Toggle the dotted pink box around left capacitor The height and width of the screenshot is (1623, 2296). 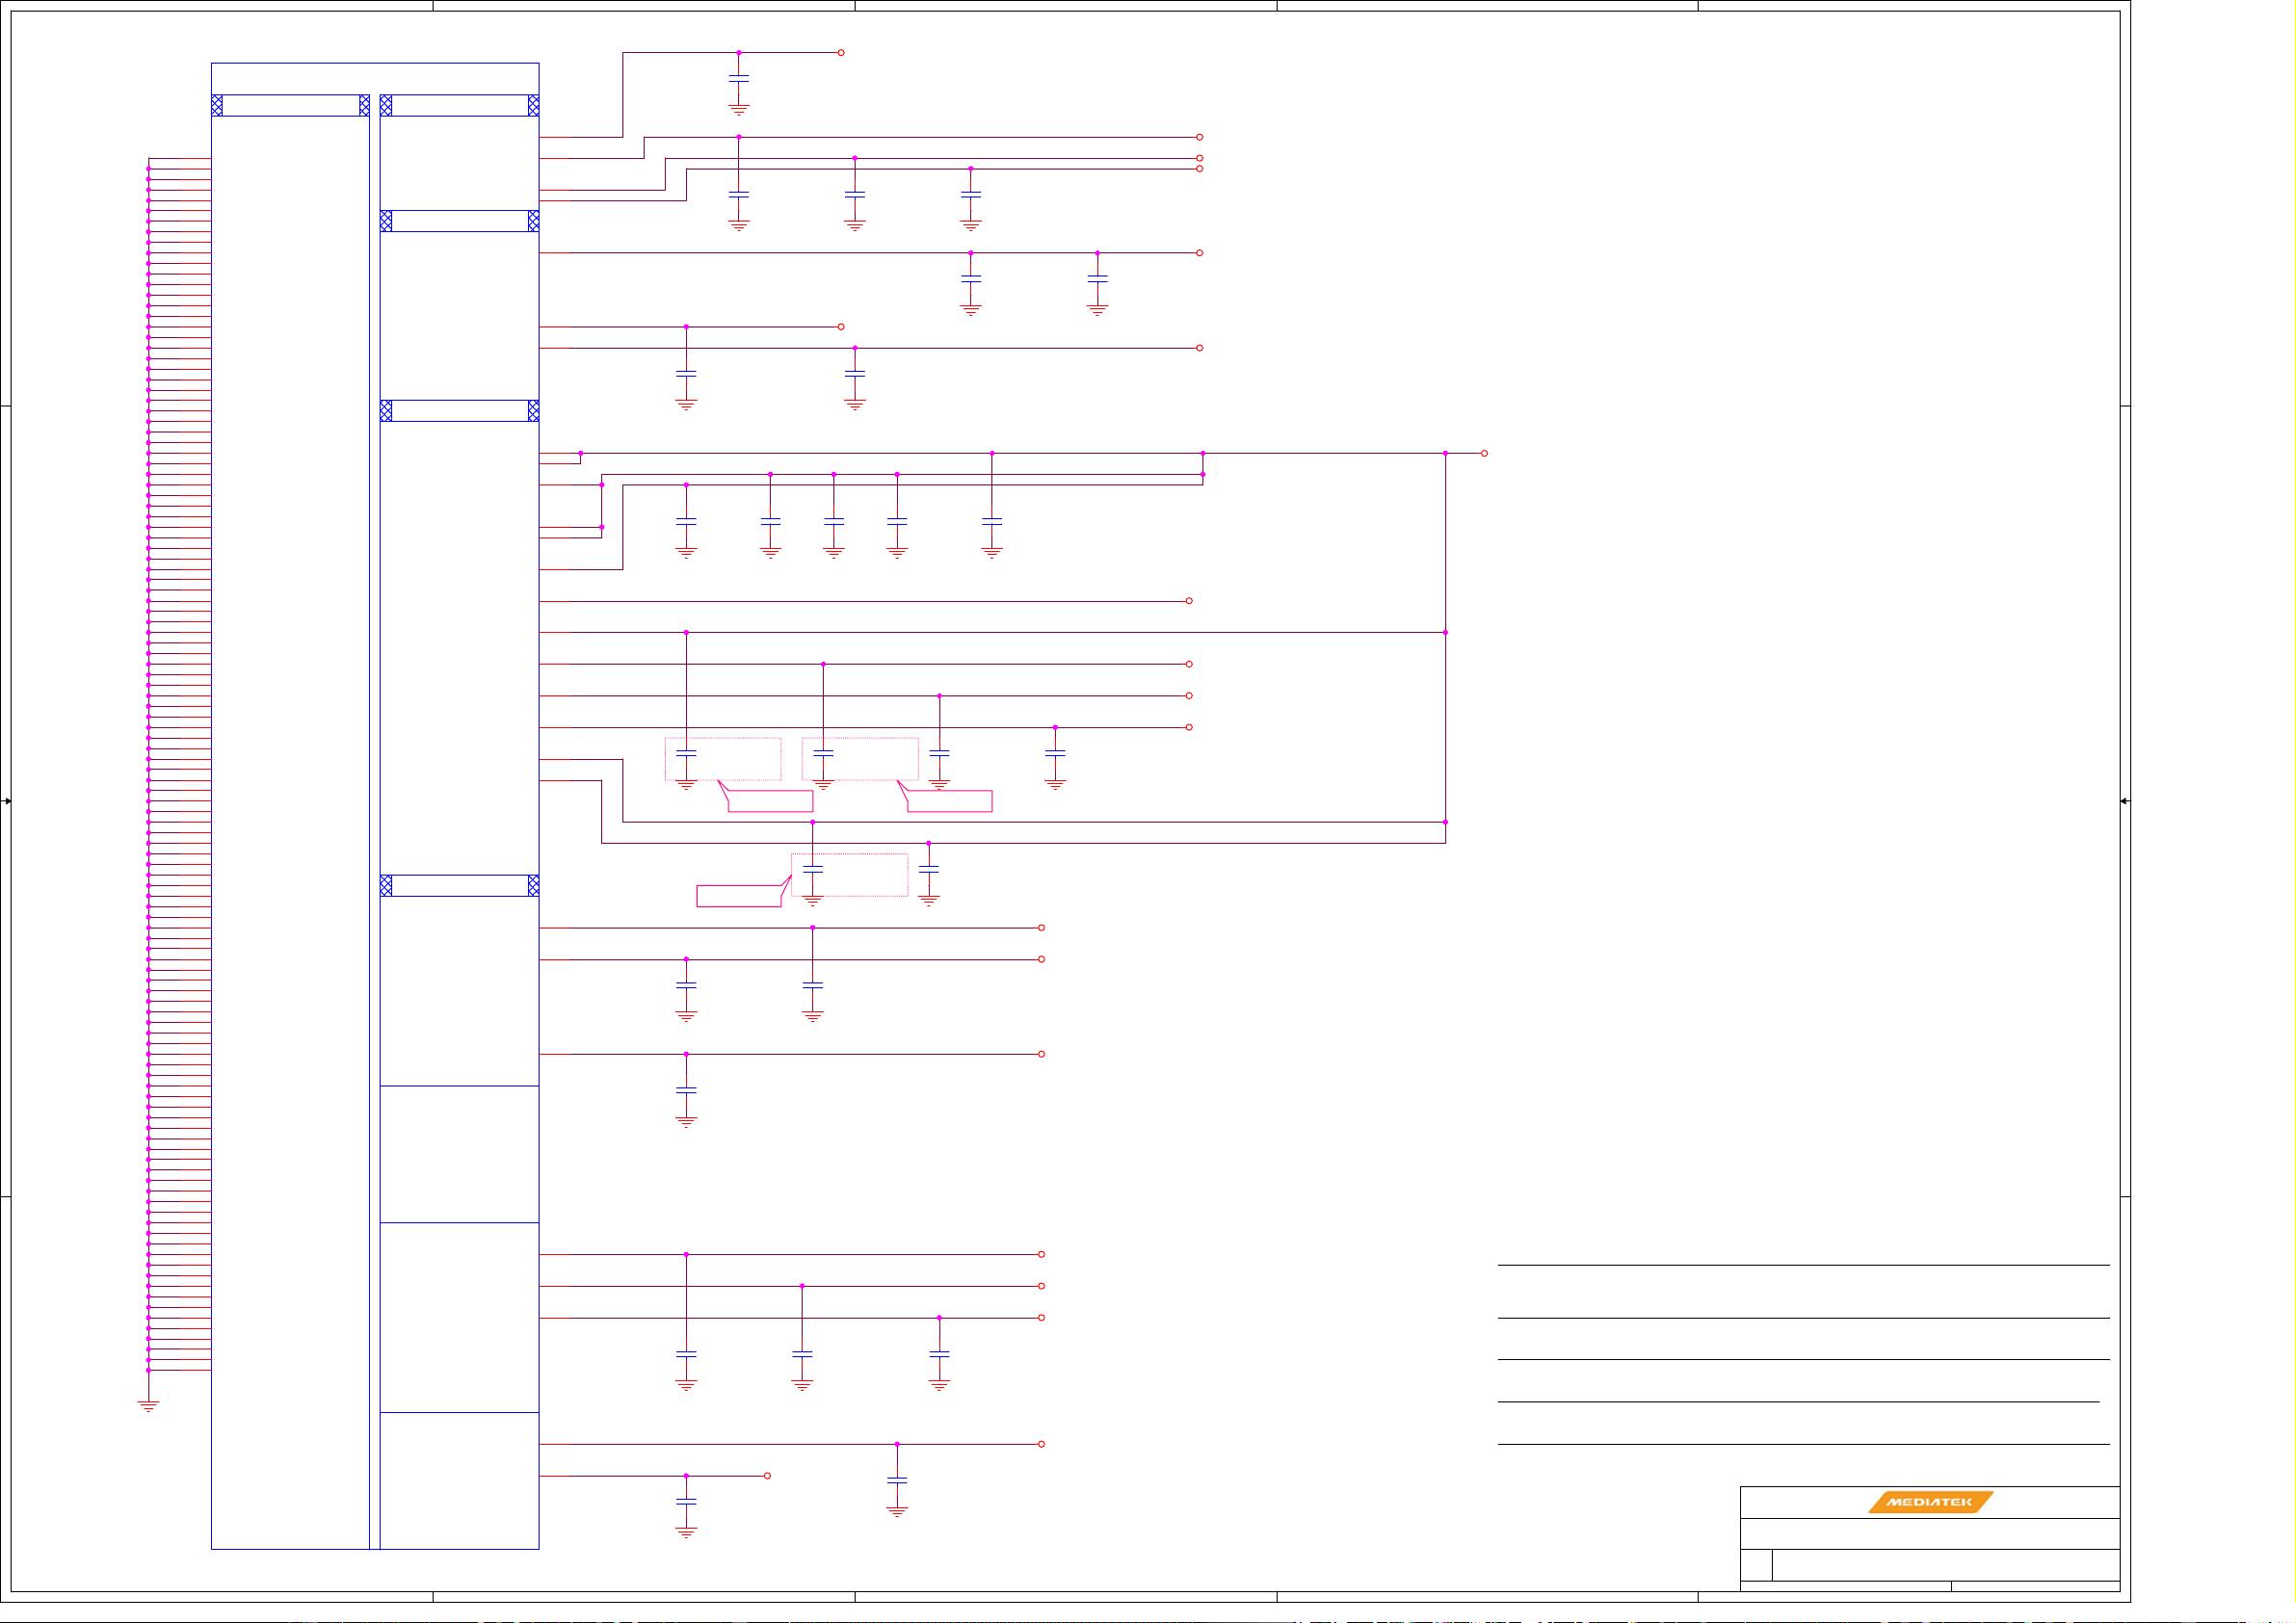coord(723,760)
